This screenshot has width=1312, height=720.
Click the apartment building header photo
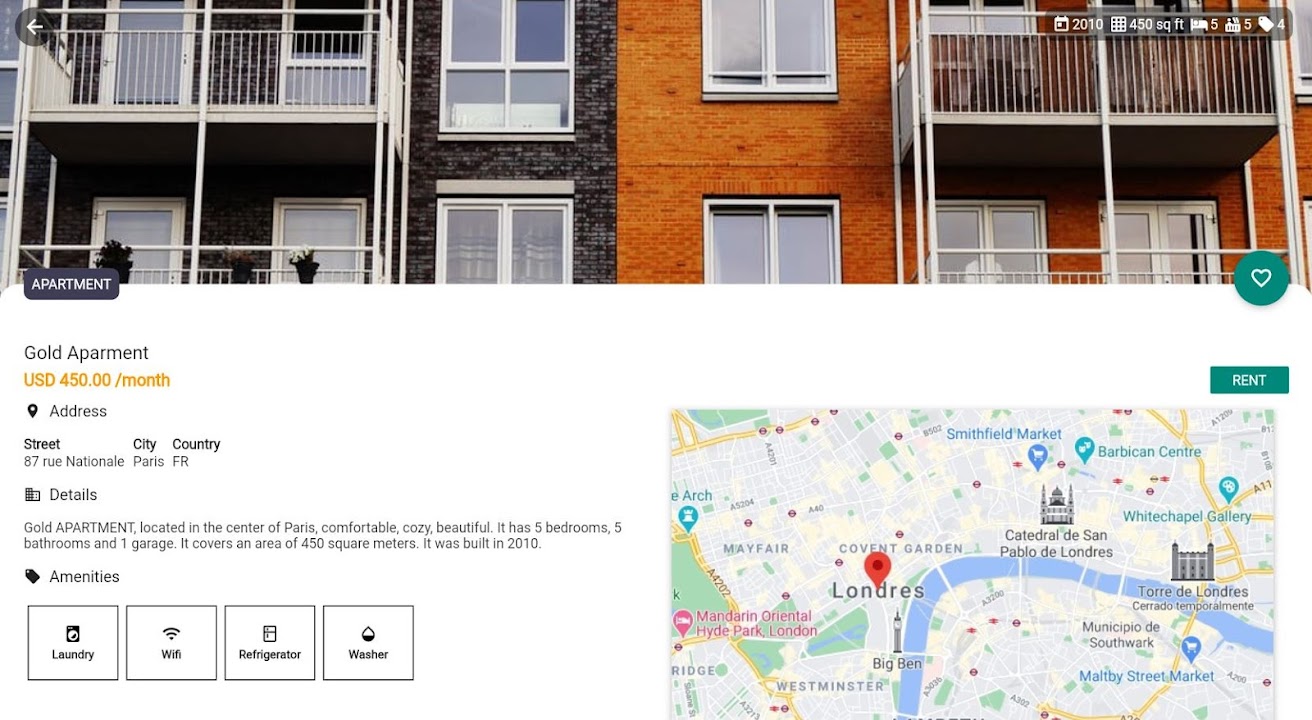(656, 142)
